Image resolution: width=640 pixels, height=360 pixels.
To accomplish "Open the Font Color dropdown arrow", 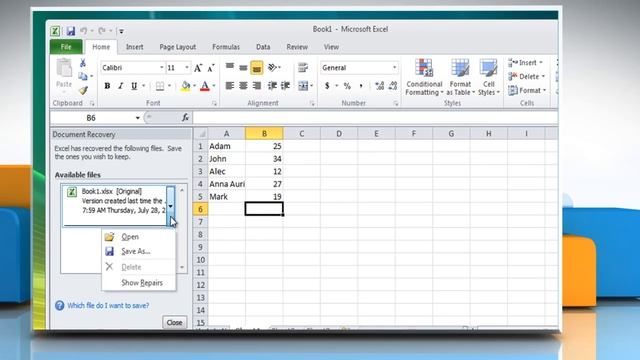I will (214, 86).
